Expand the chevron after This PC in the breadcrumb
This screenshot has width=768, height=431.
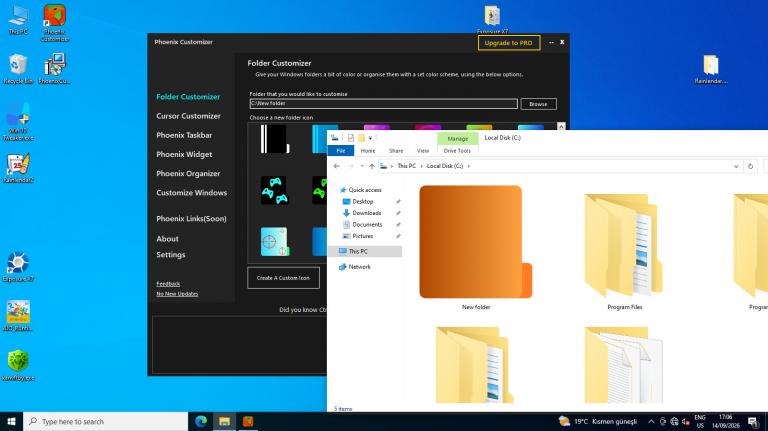(x=421, y=166)
